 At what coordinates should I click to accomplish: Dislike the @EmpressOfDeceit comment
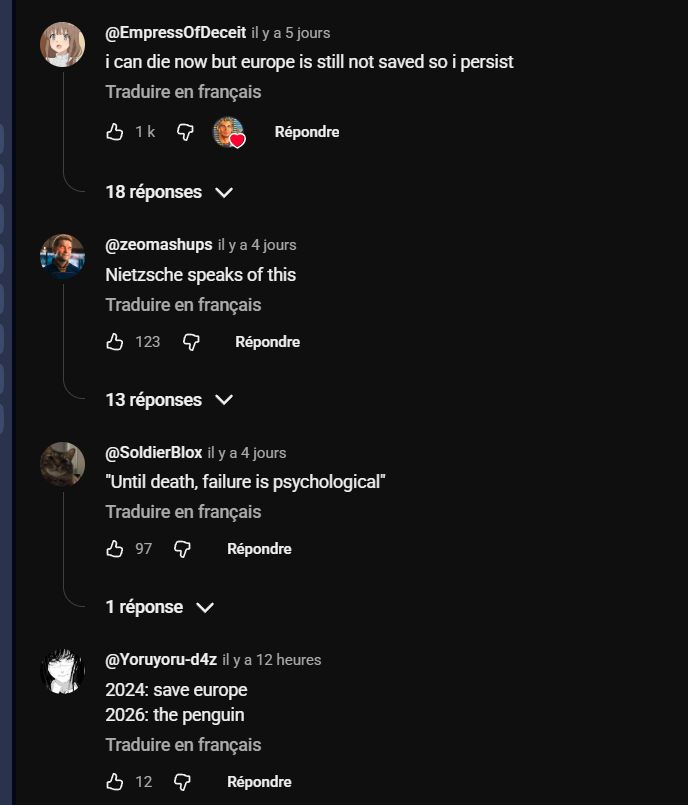[185, 132]
